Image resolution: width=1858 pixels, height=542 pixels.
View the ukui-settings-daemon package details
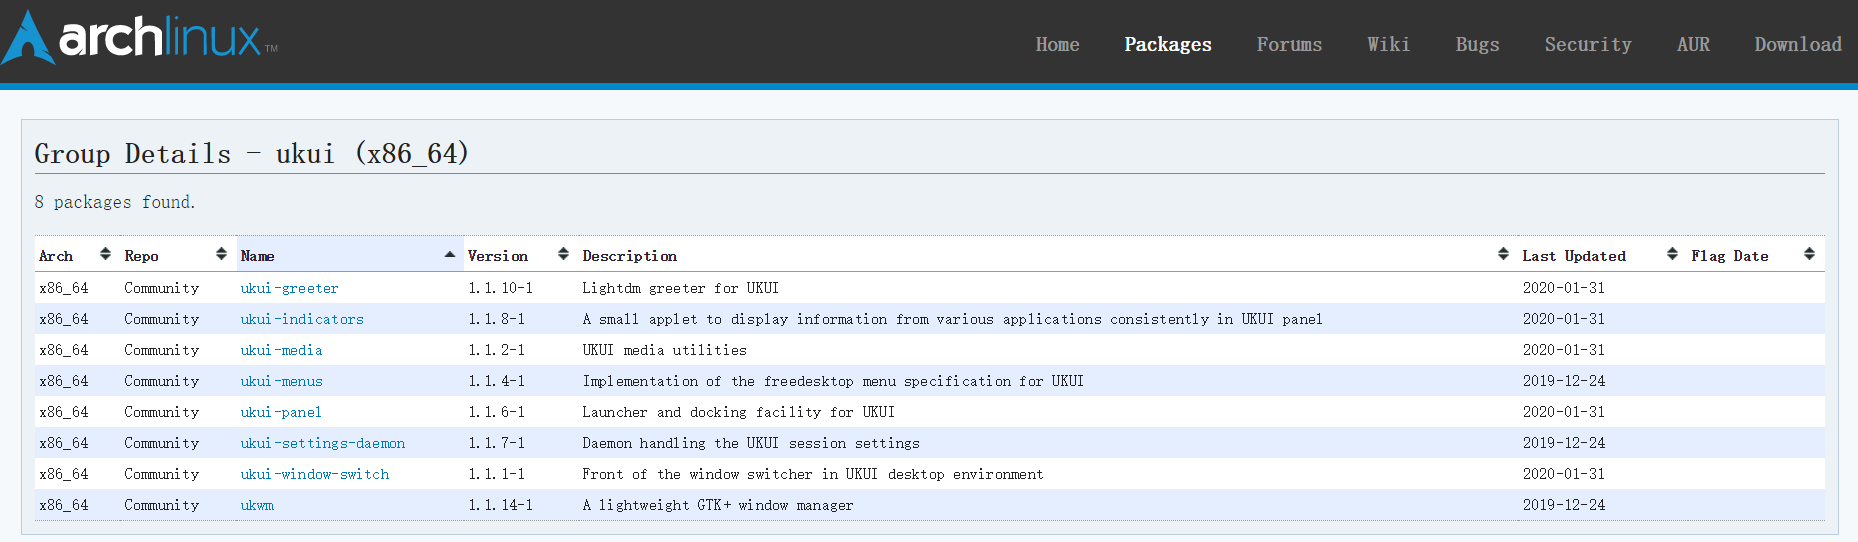pyautogui.click(x=322, y=443)
